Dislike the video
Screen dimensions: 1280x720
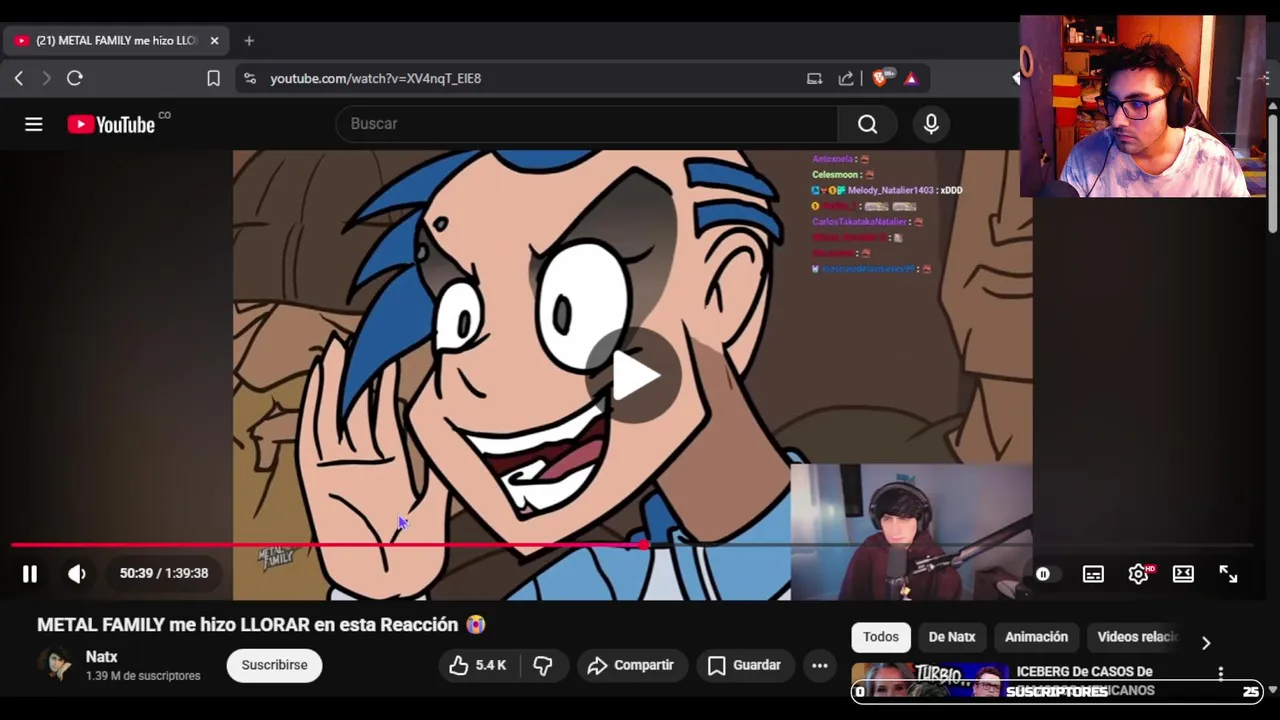(x=543, y=665)
